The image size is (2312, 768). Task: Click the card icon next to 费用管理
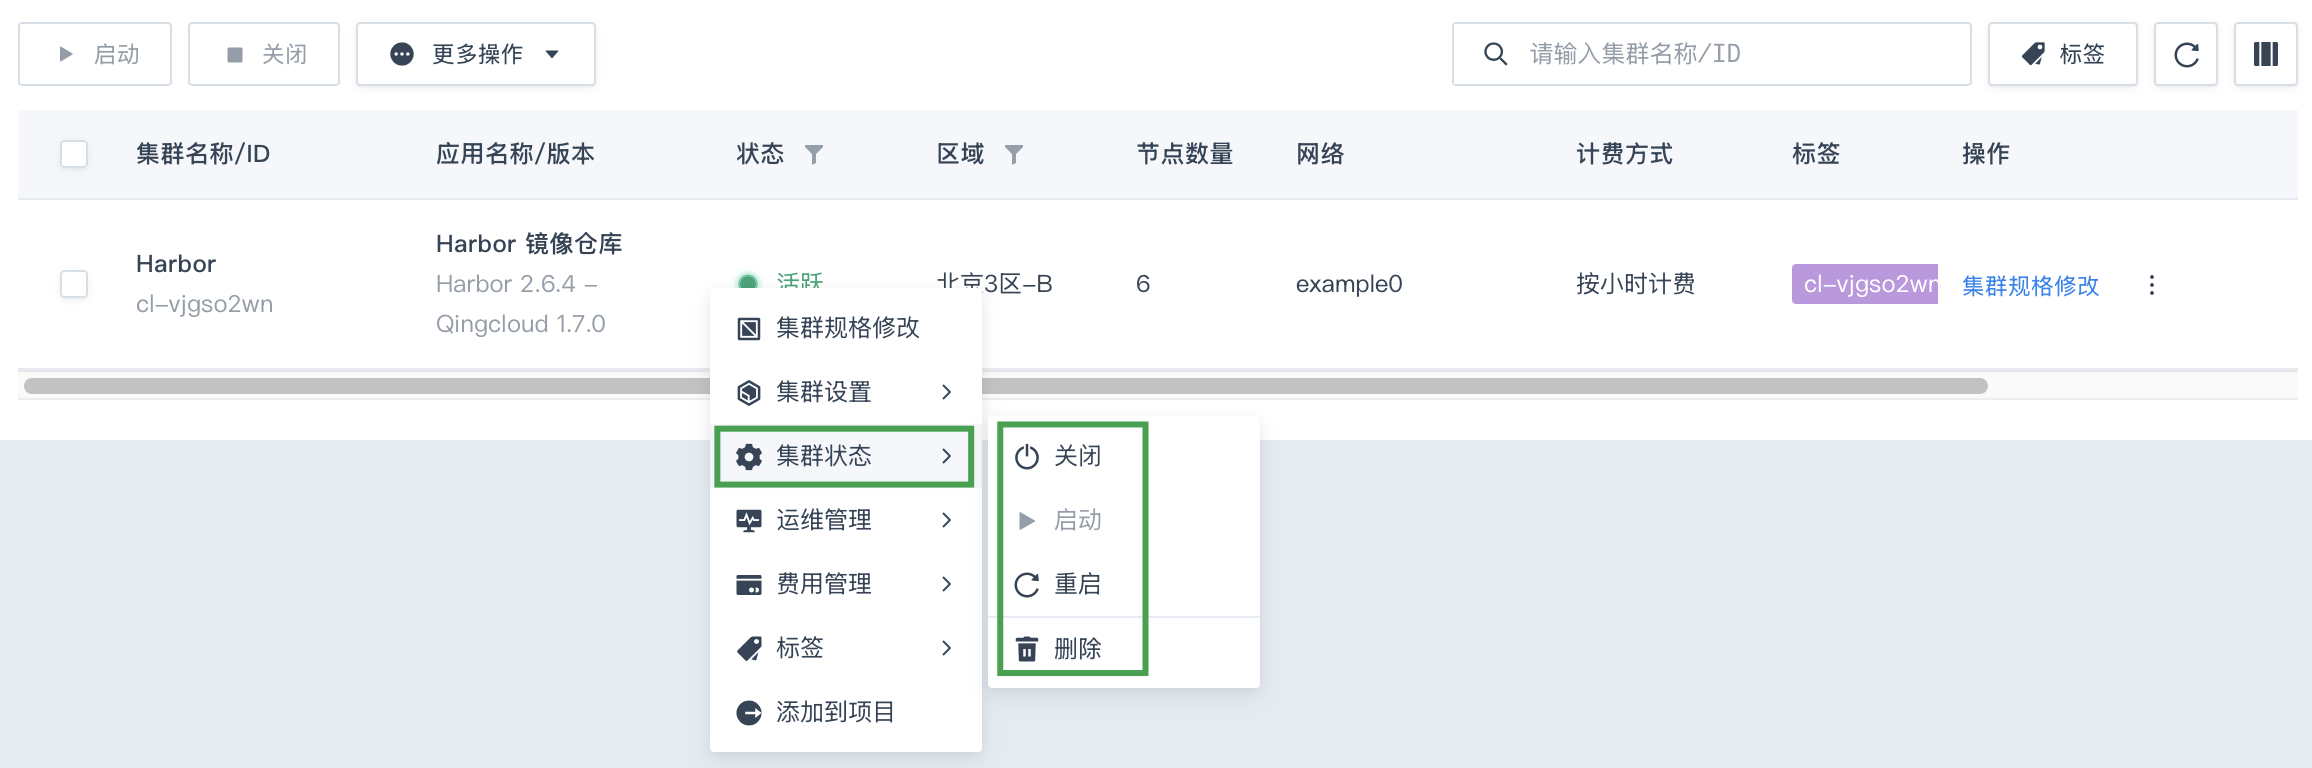(x=749, y=585)
